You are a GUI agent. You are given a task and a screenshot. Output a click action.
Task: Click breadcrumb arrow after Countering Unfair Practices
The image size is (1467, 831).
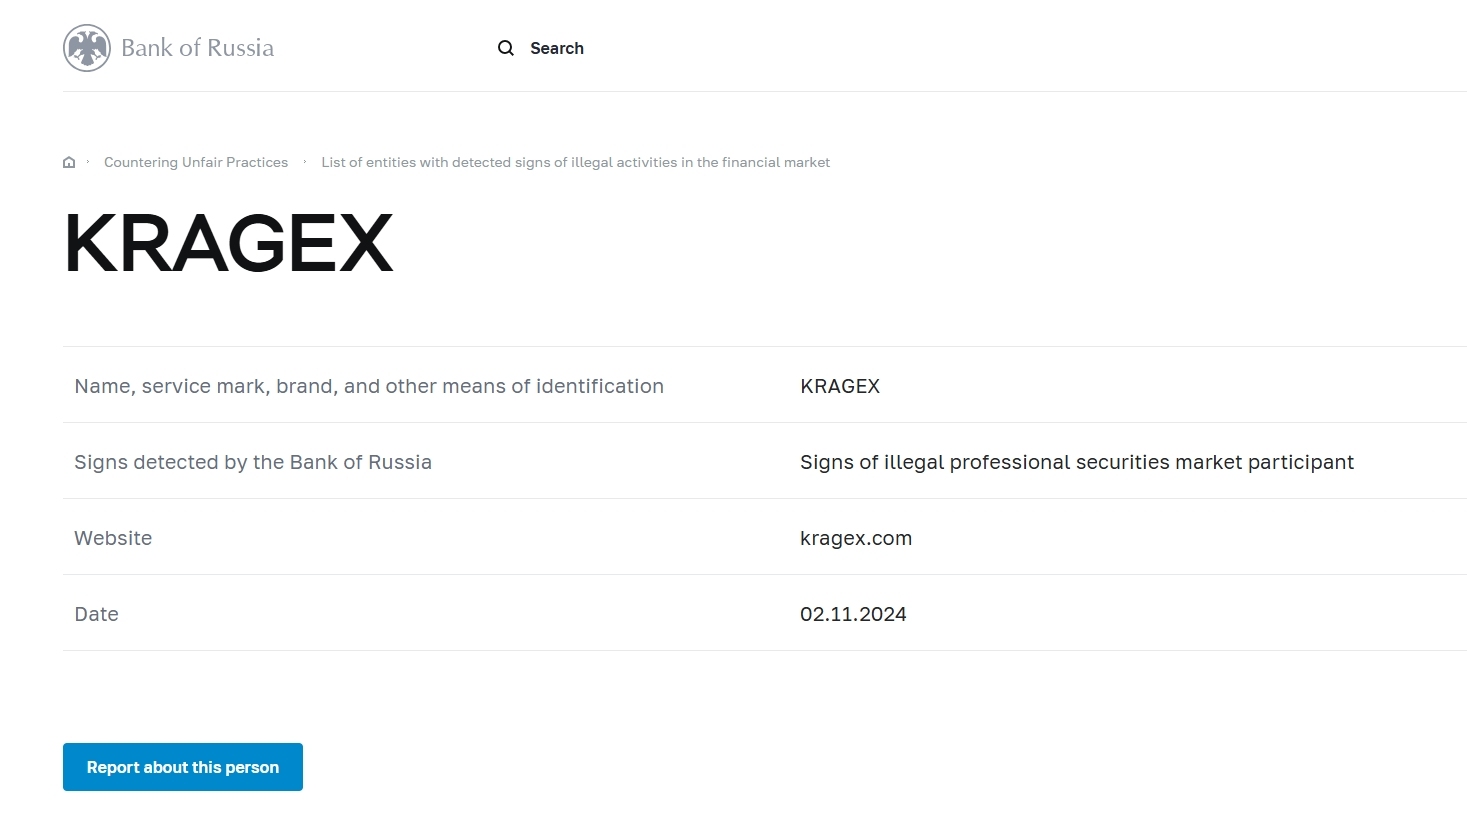click(x=305, y=162)
